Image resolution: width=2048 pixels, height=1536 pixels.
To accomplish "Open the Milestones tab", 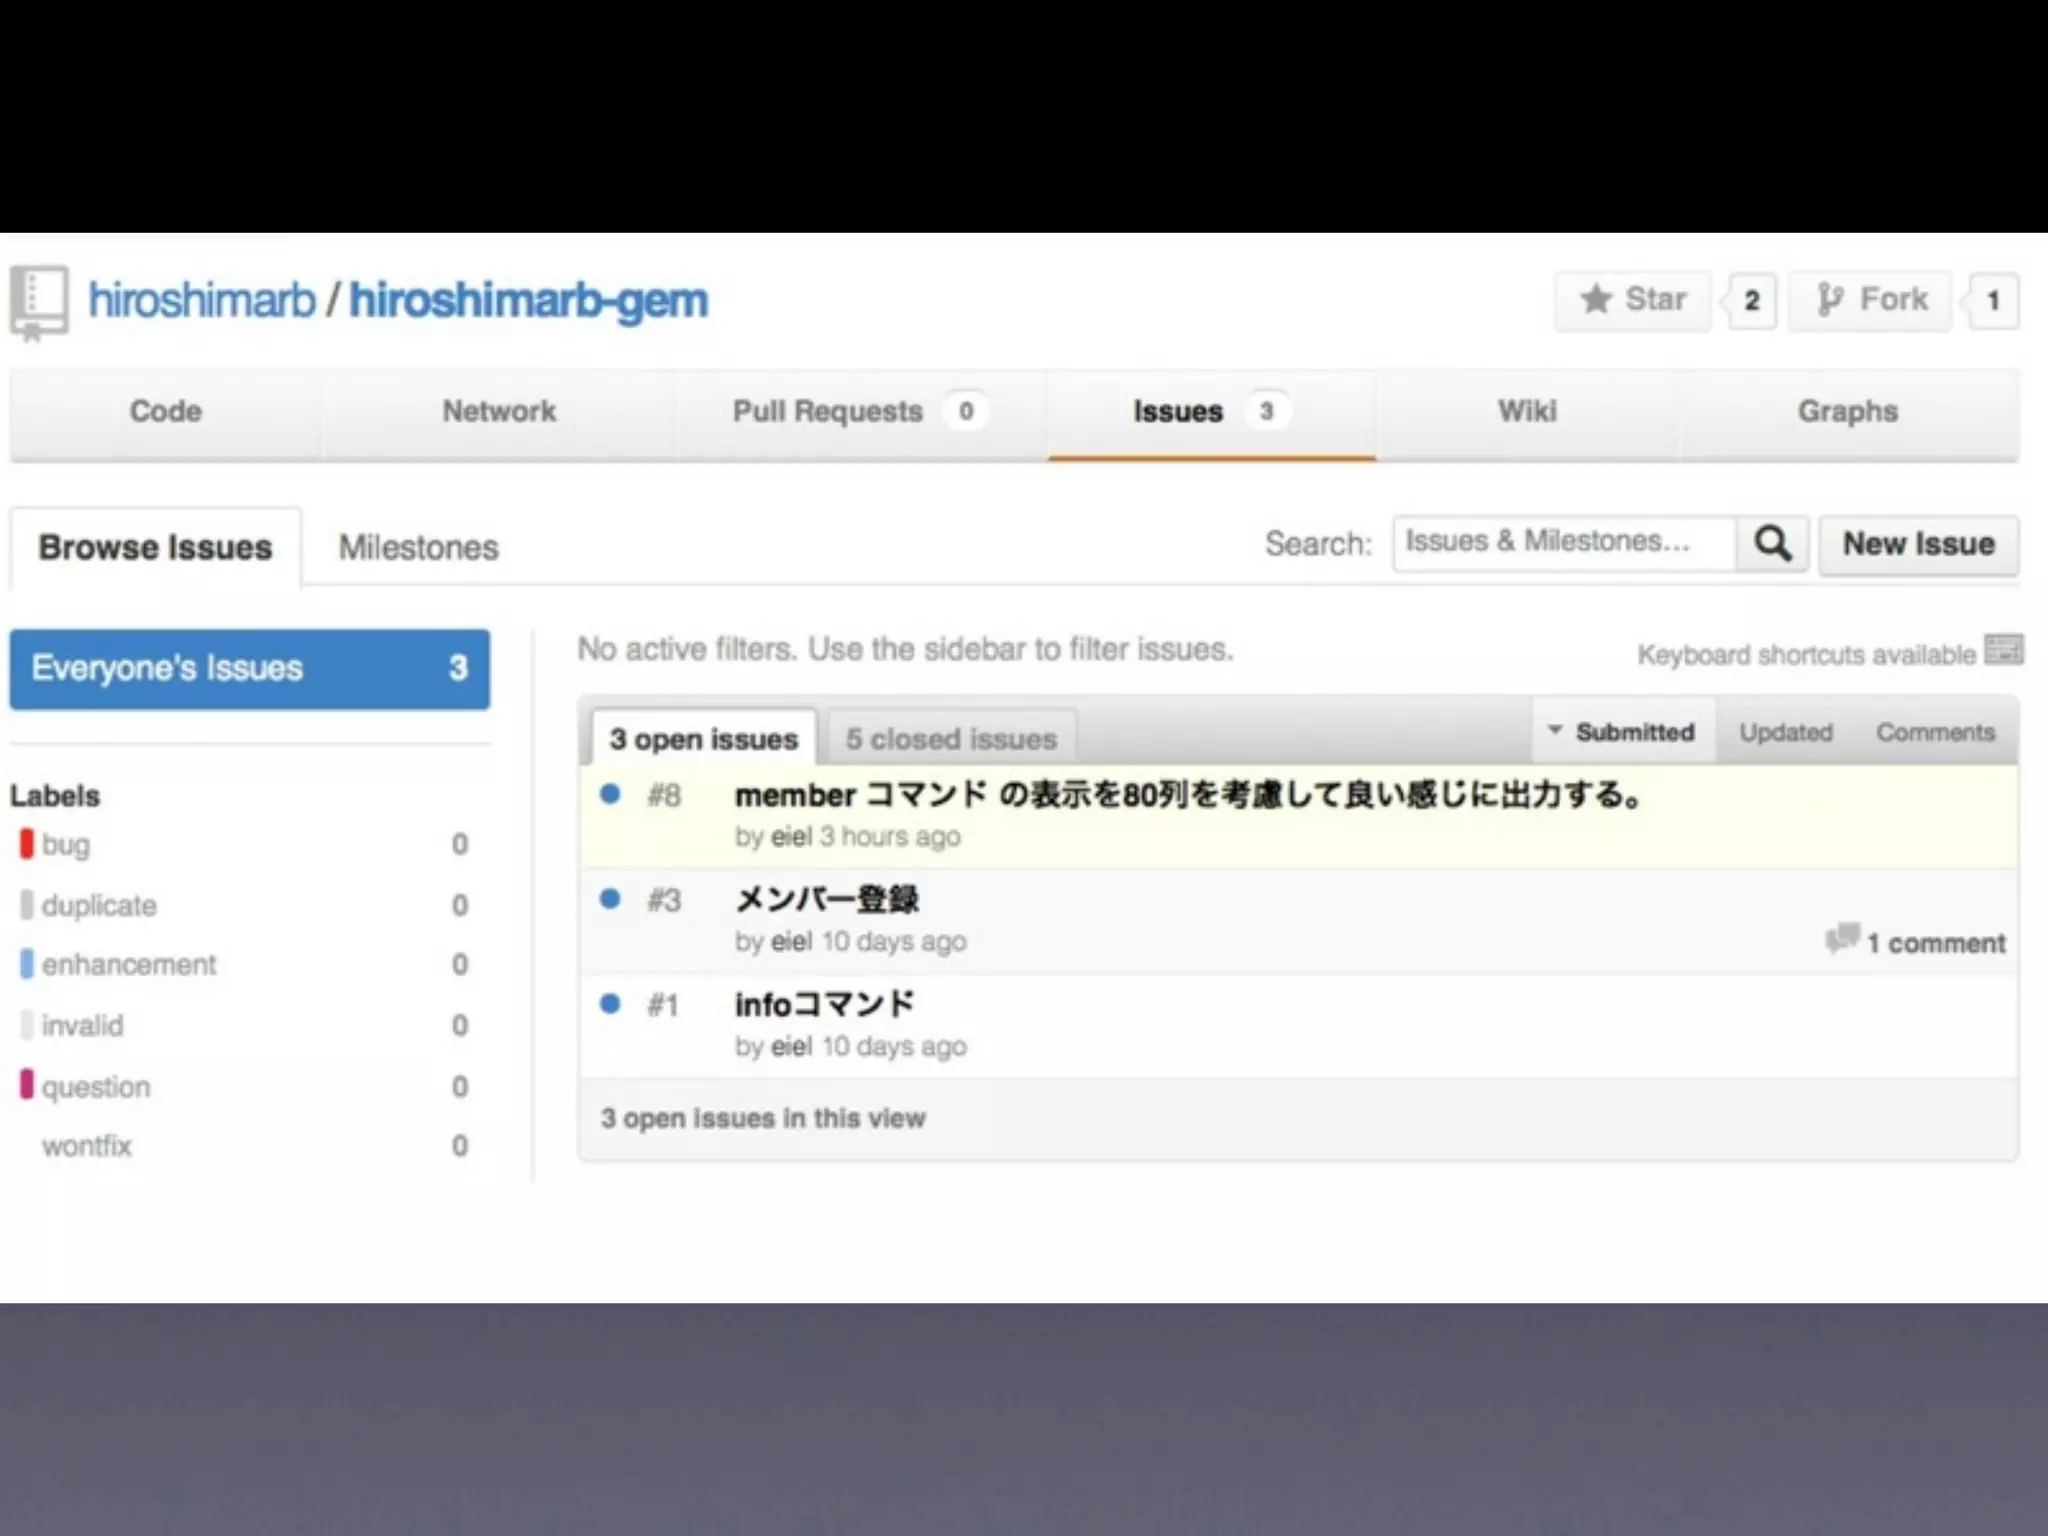I will click(x=418, y=548).
